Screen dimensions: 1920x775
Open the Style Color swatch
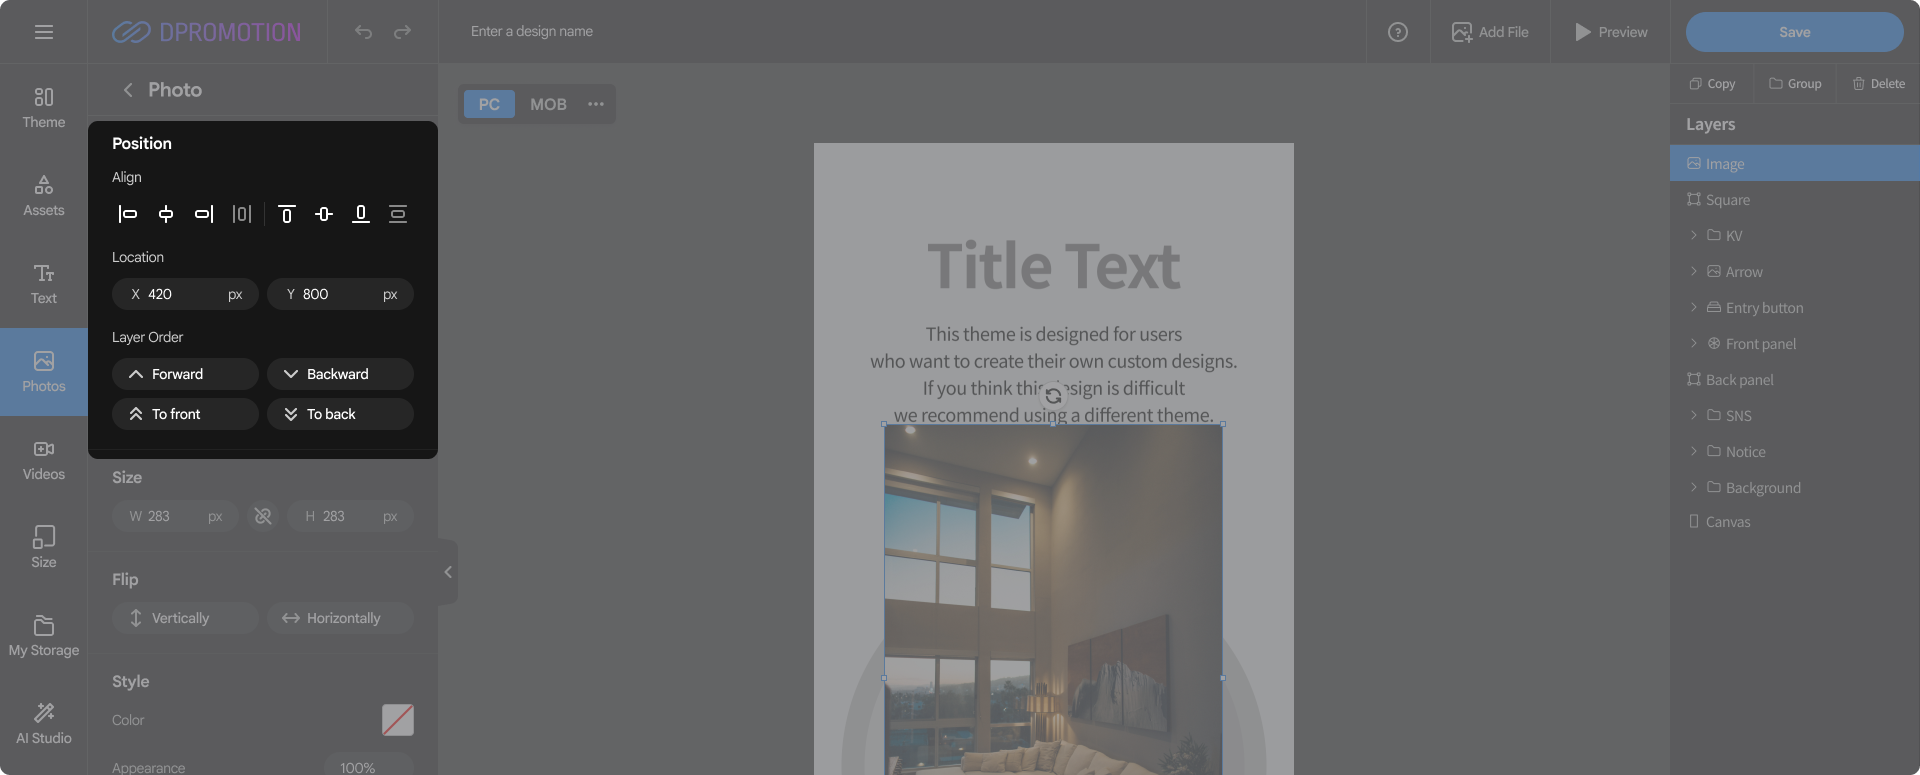click(398, 720)
